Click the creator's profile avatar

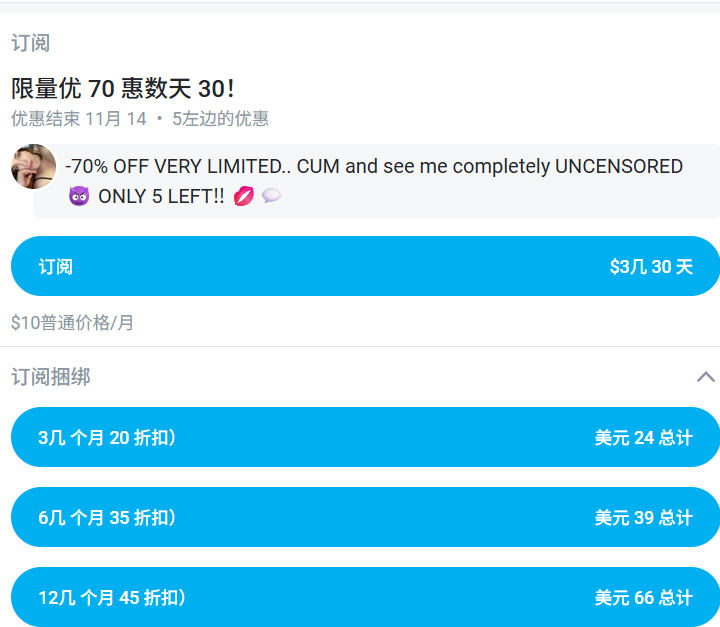point(33,166)
